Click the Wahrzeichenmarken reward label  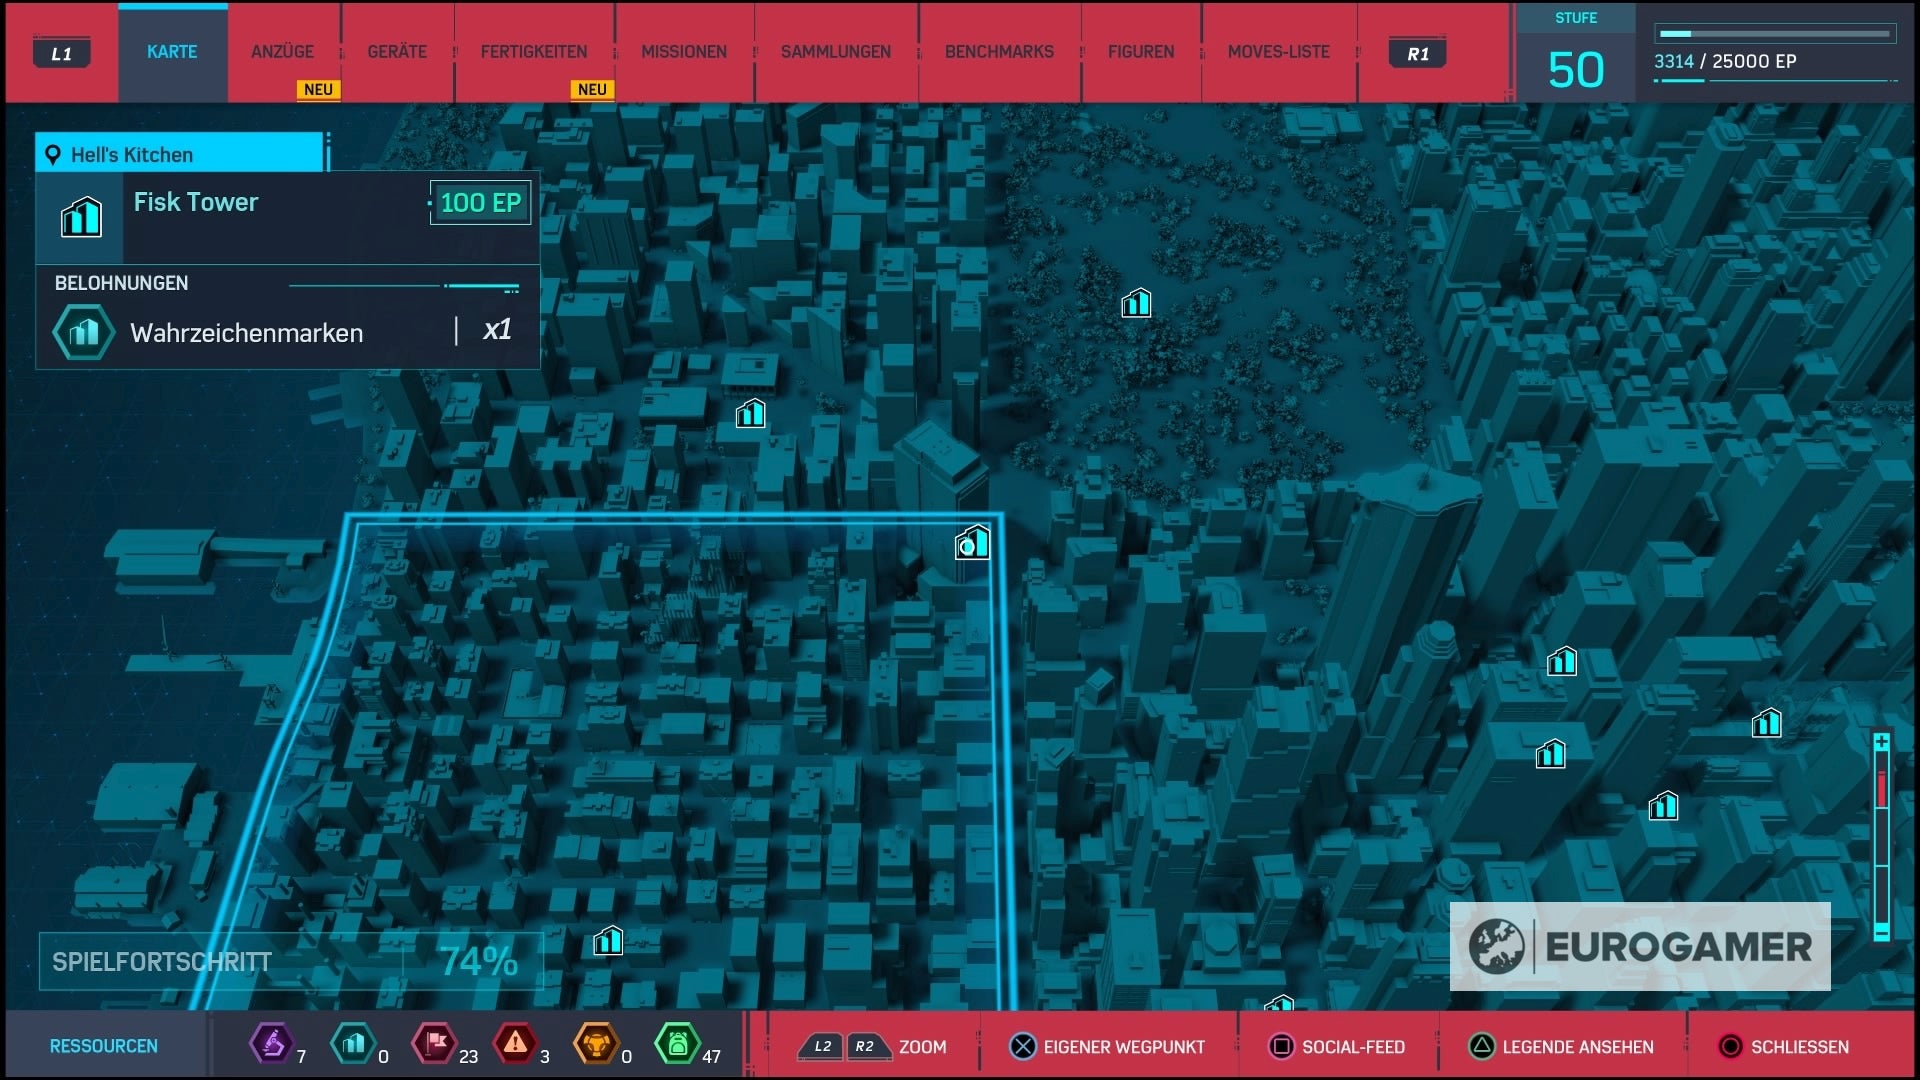[x=246, y=333]
